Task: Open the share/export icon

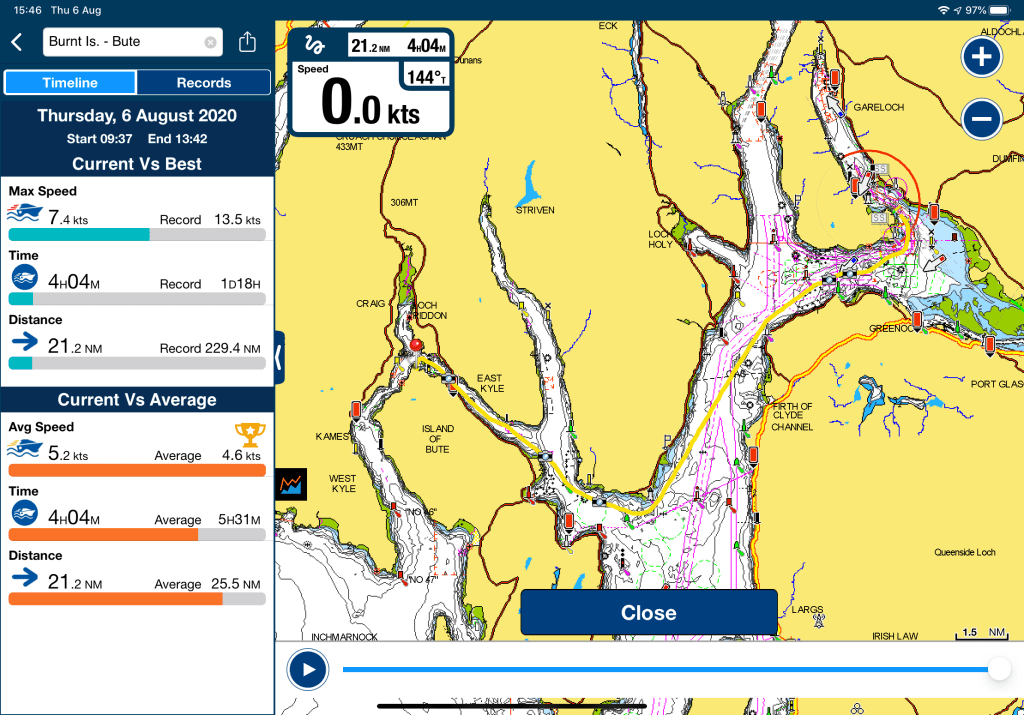Action: point(248,42)
